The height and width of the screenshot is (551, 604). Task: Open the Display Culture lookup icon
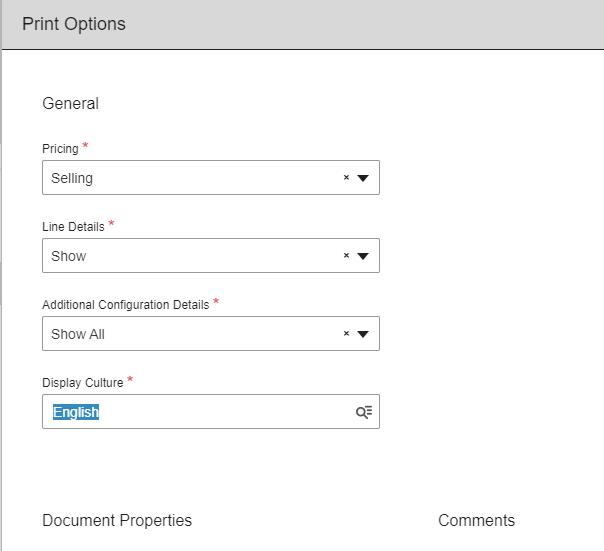tap(364, 412)
